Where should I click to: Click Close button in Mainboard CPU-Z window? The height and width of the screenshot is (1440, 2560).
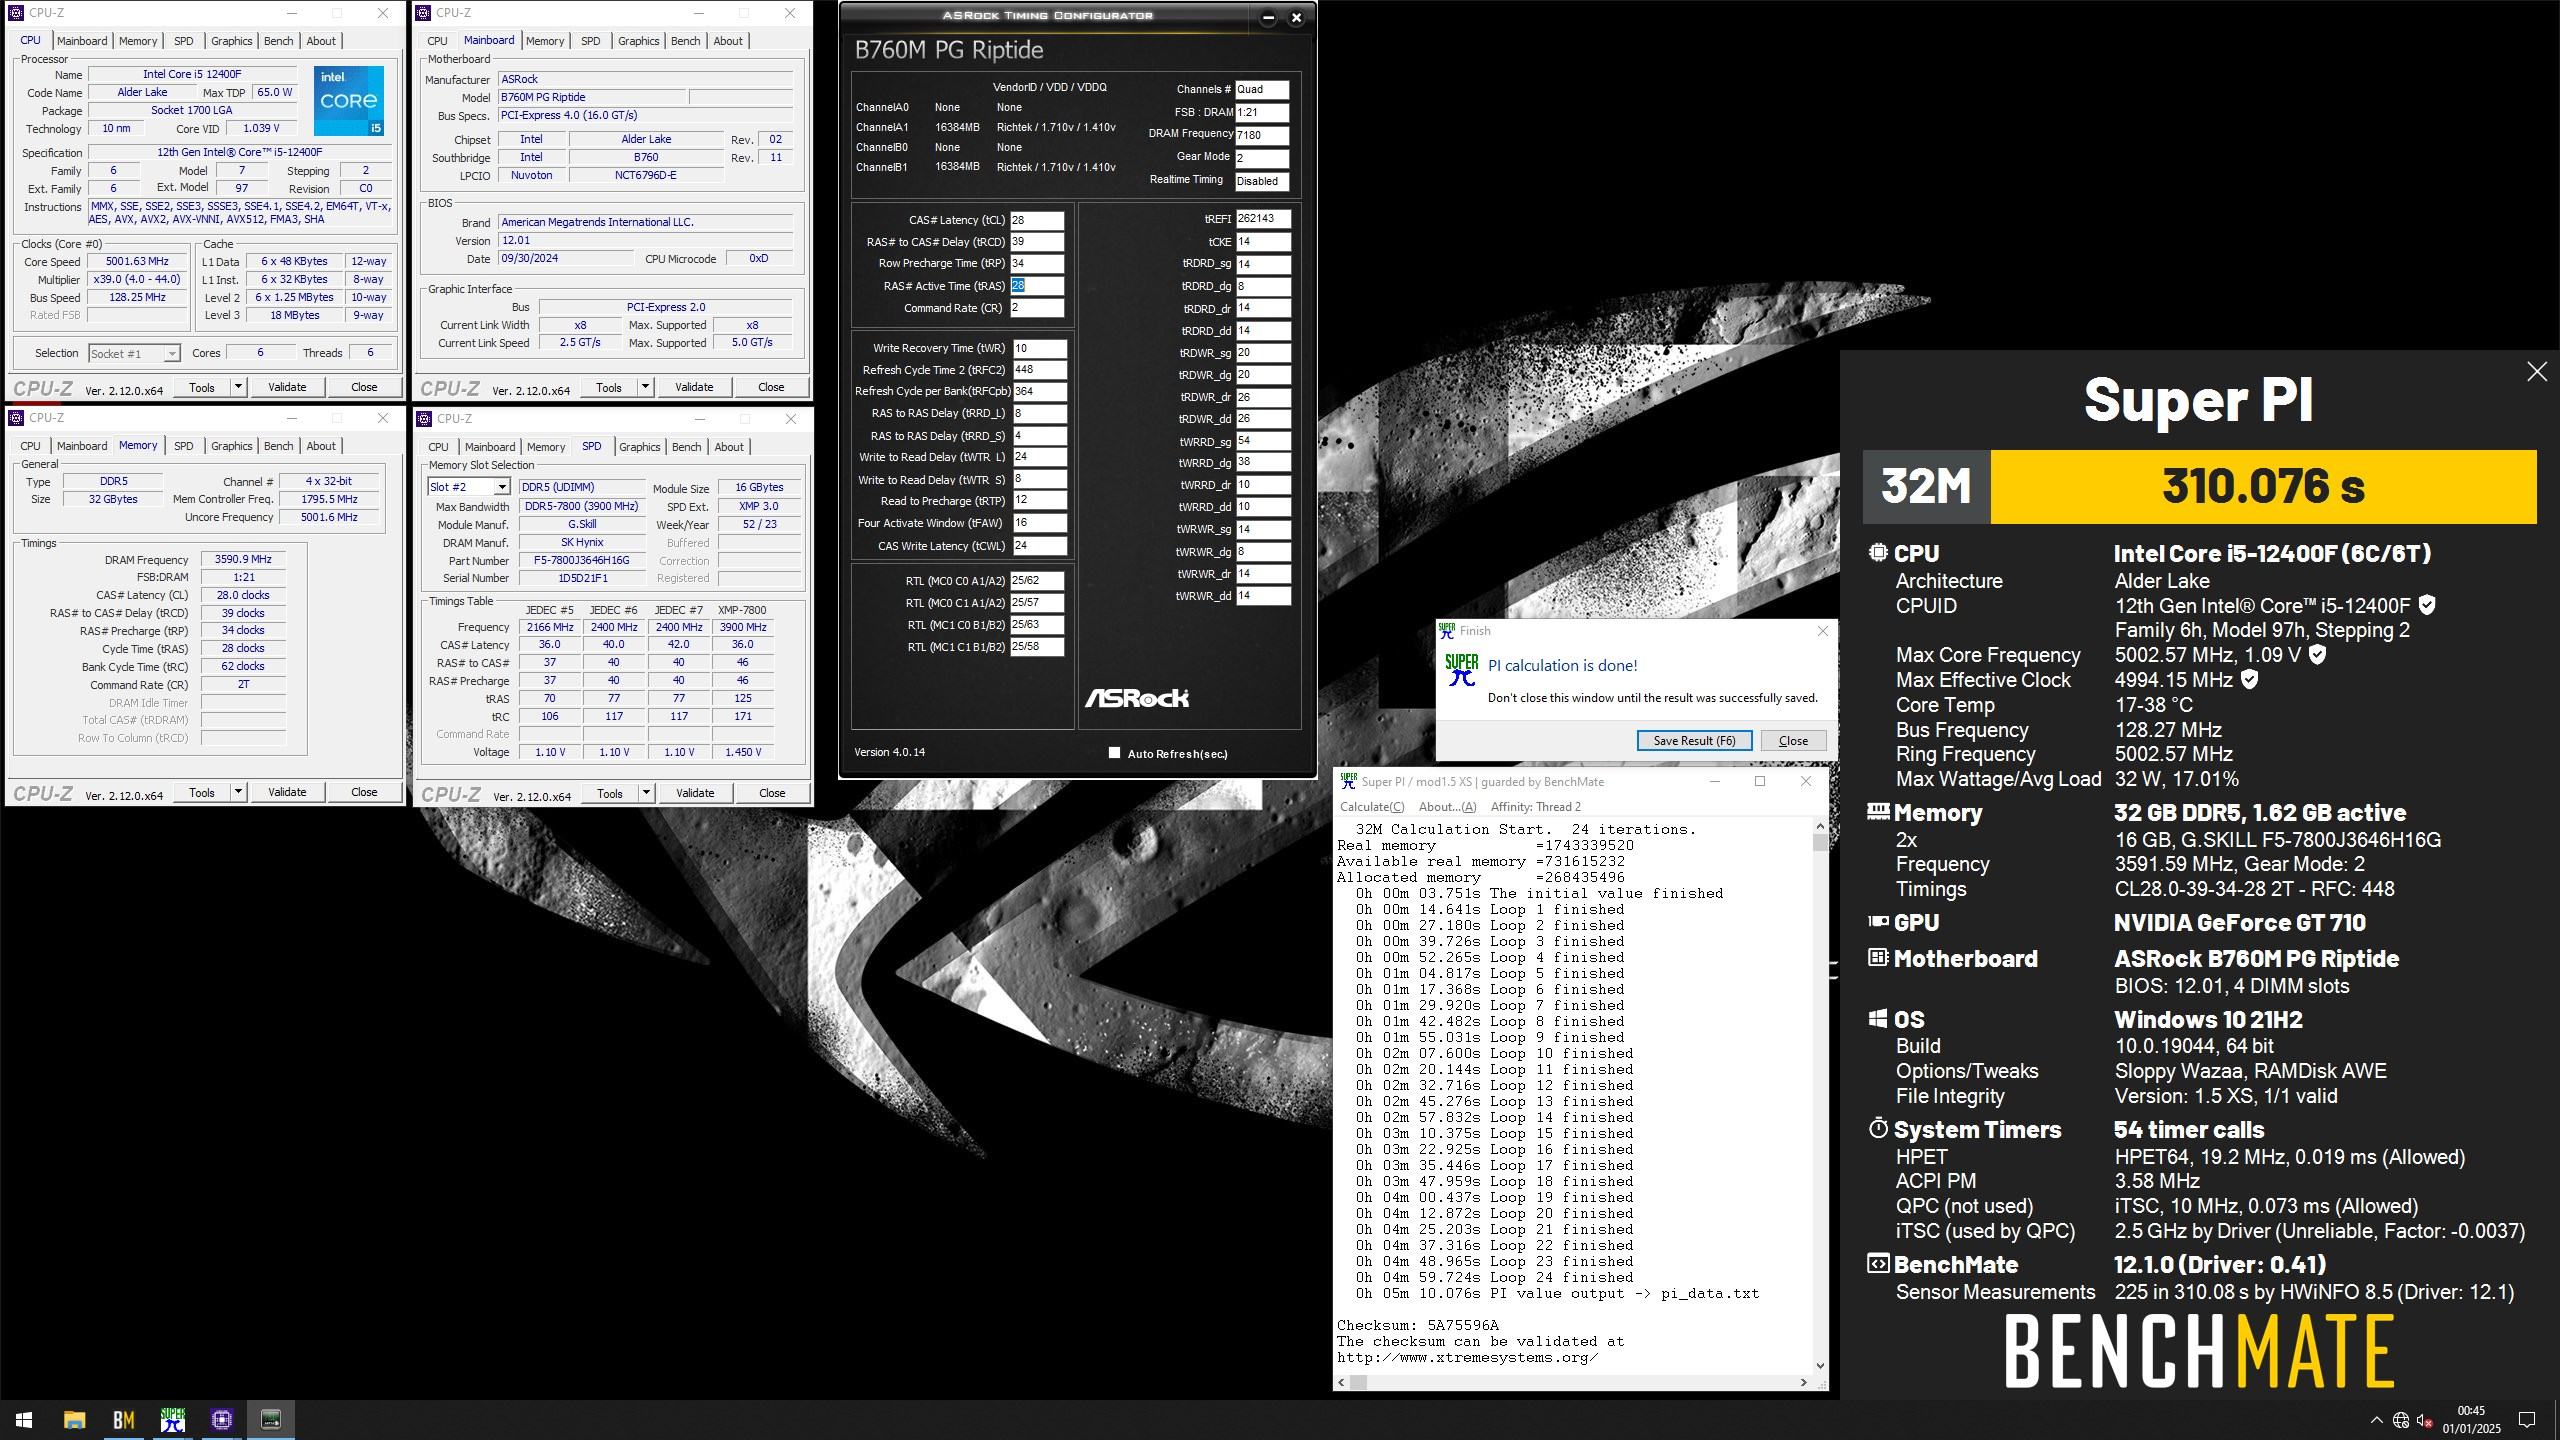(x=771, y=387)
